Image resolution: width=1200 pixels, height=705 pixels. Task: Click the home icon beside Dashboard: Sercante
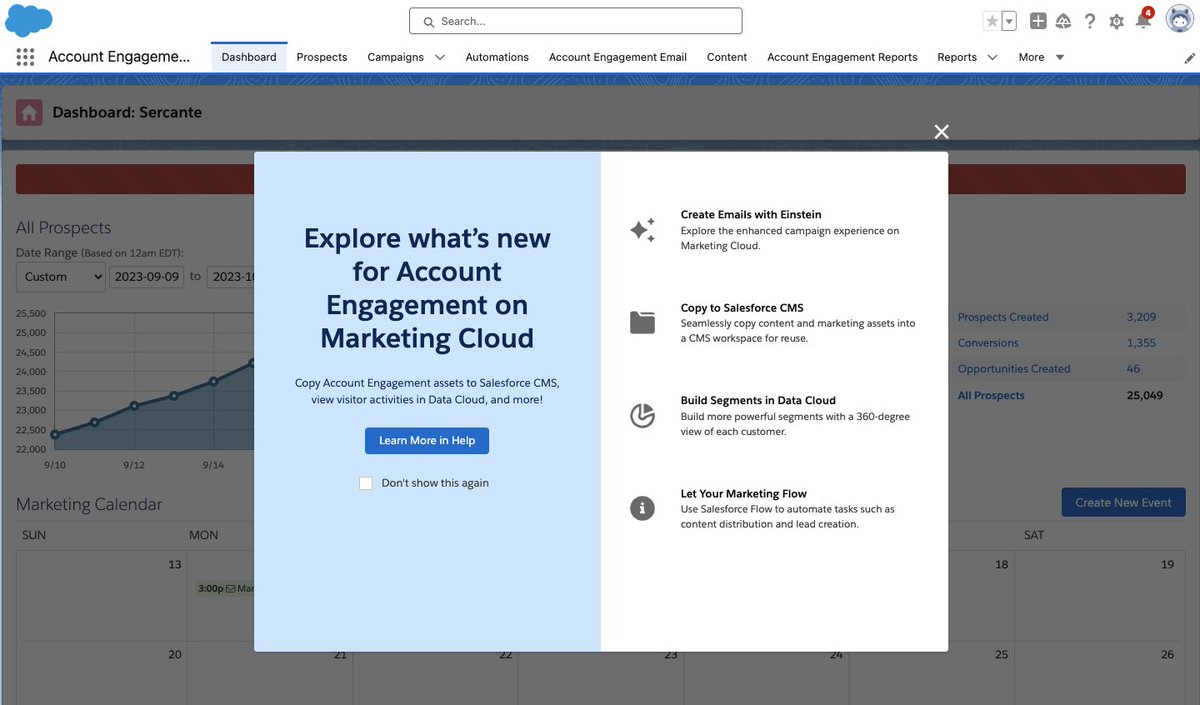click(x=28, y=112)
